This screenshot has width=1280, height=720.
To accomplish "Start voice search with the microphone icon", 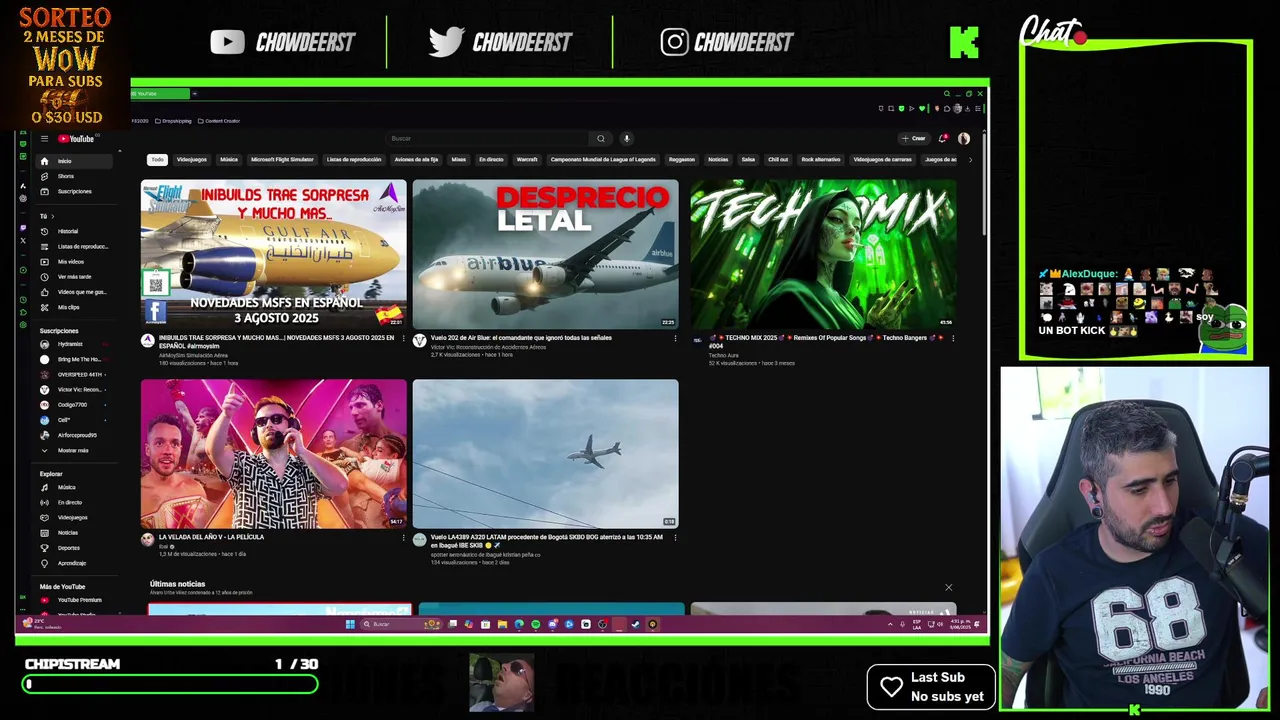I will coord(626,139).
